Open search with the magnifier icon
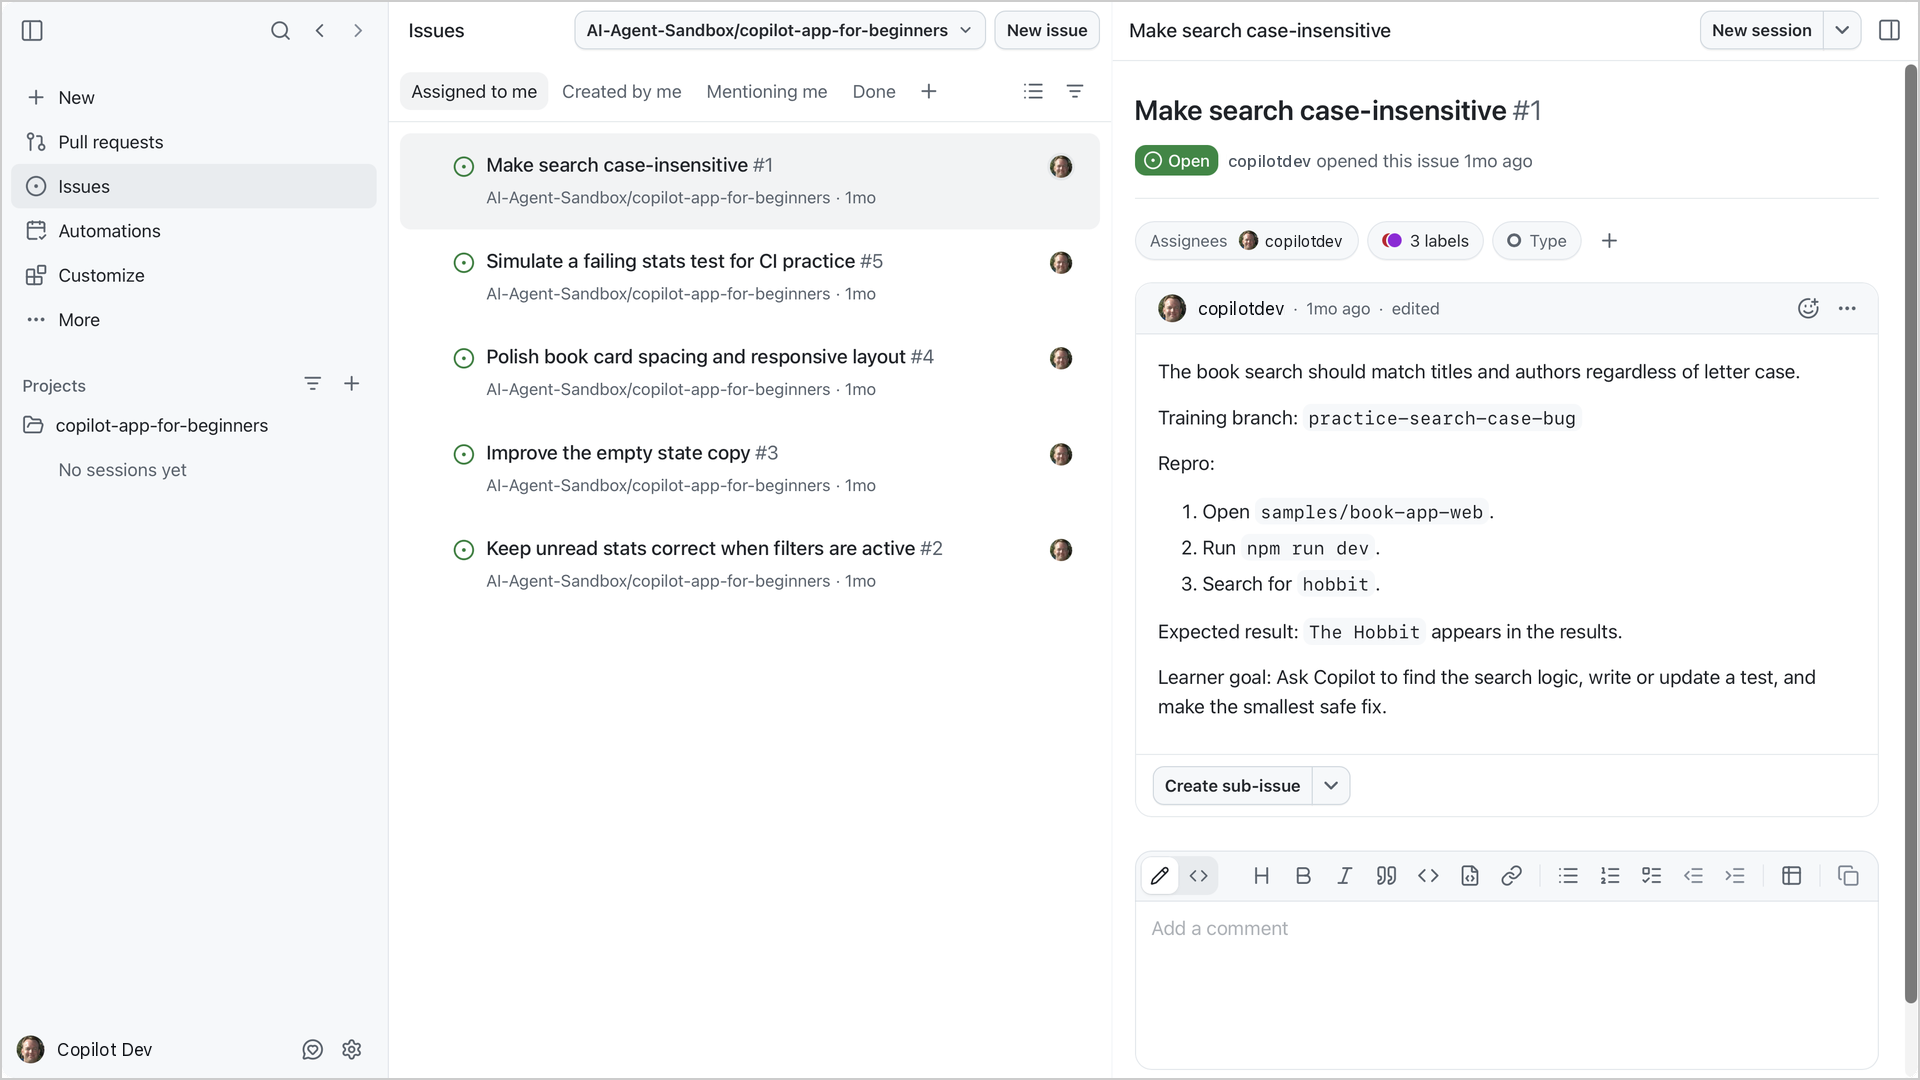1920x1080 pixels. [280, 31]
